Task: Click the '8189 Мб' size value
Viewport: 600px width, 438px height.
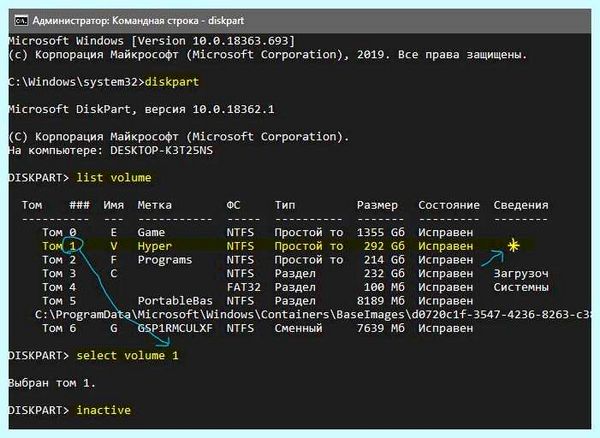Action: click(x=381, y=301)
